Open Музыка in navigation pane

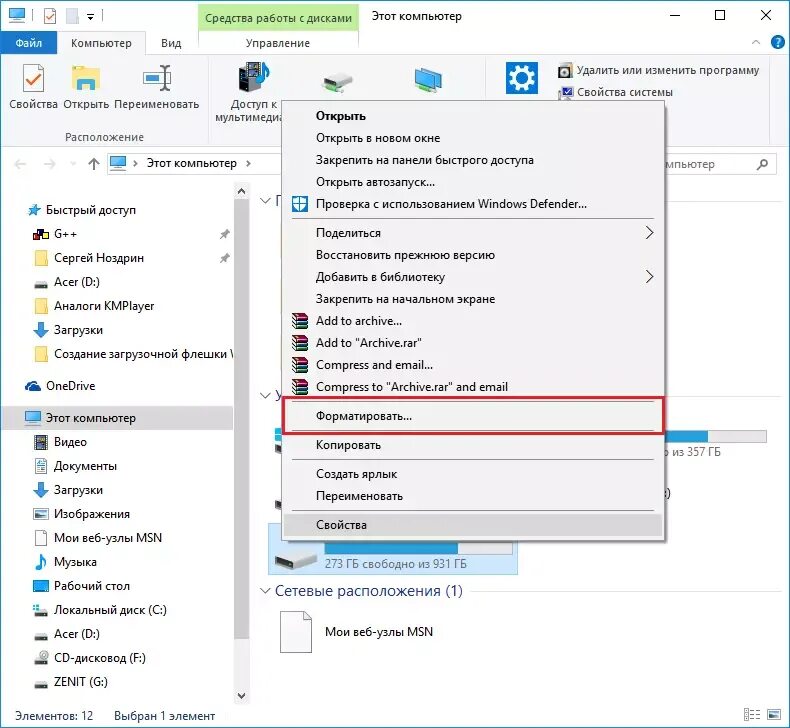point(75,562)
